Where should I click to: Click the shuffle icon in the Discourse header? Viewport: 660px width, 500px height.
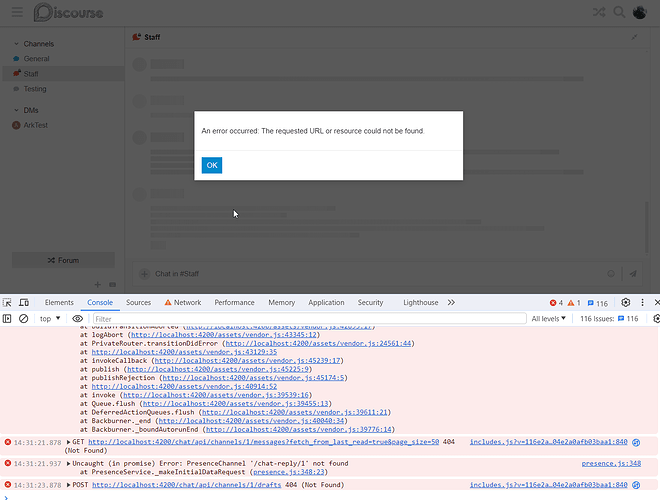[x=599, y=12]
